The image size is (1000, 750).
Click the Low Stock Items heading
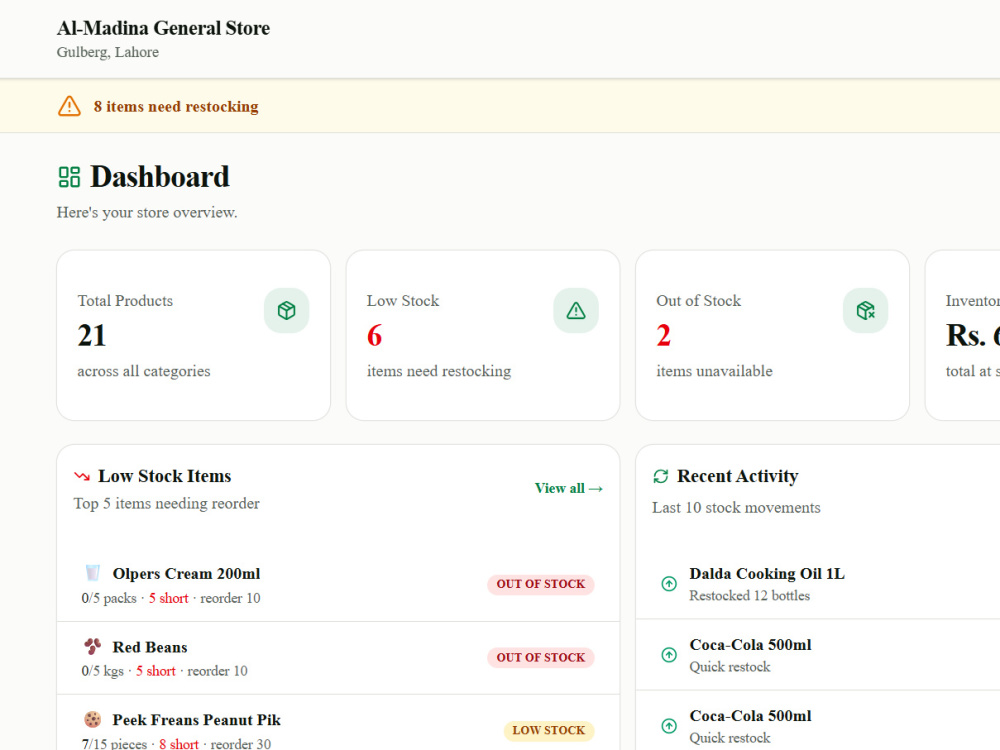(165, 476)
